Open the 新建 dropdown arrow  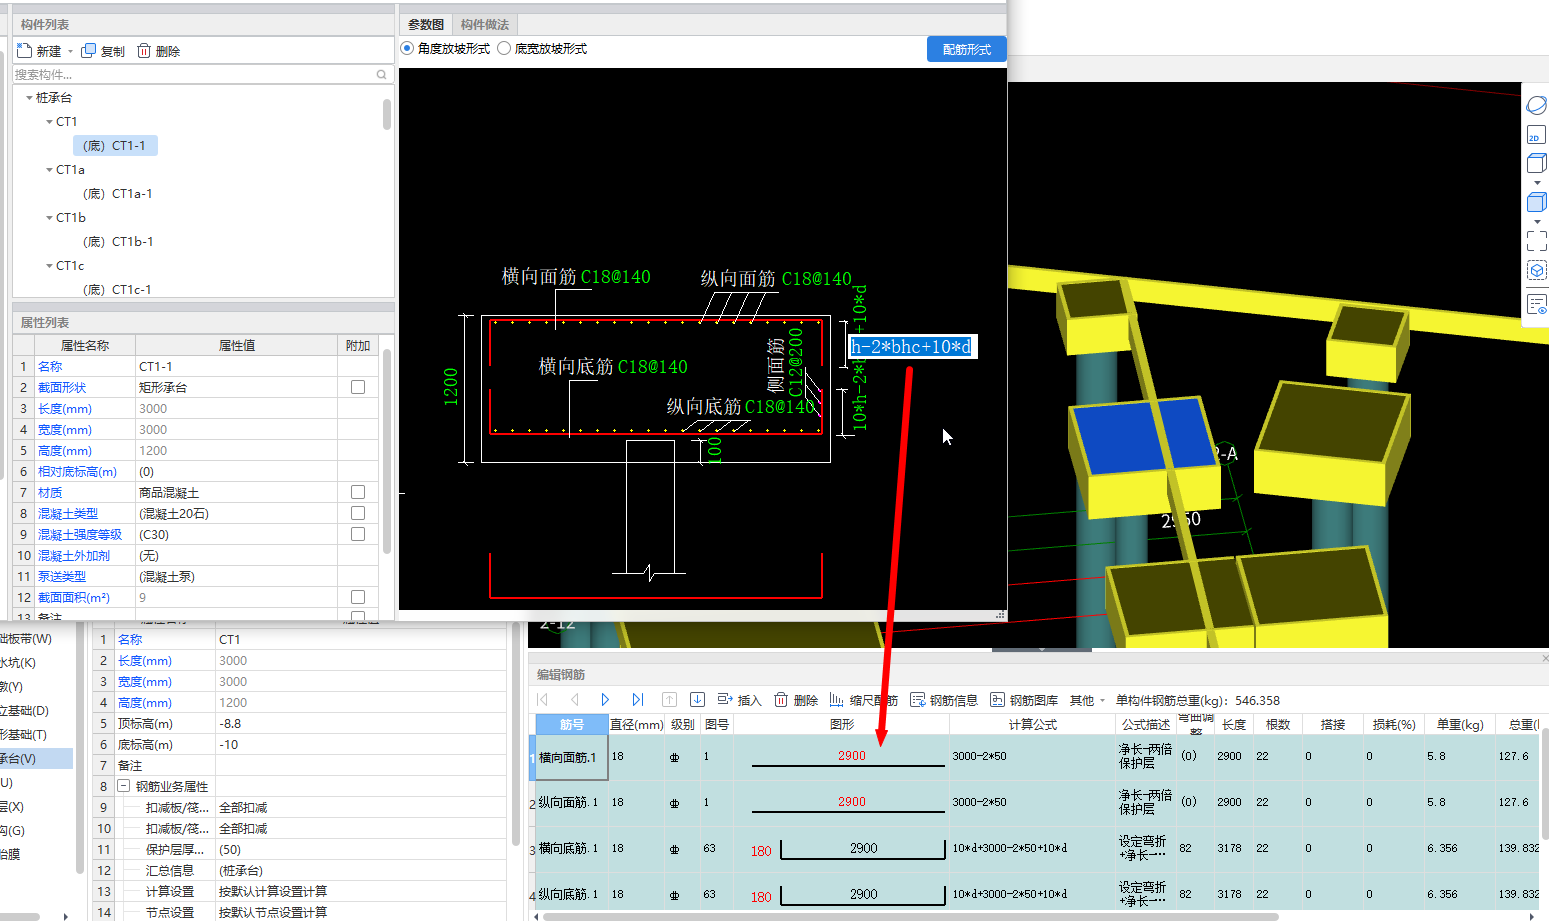point(70,51)
